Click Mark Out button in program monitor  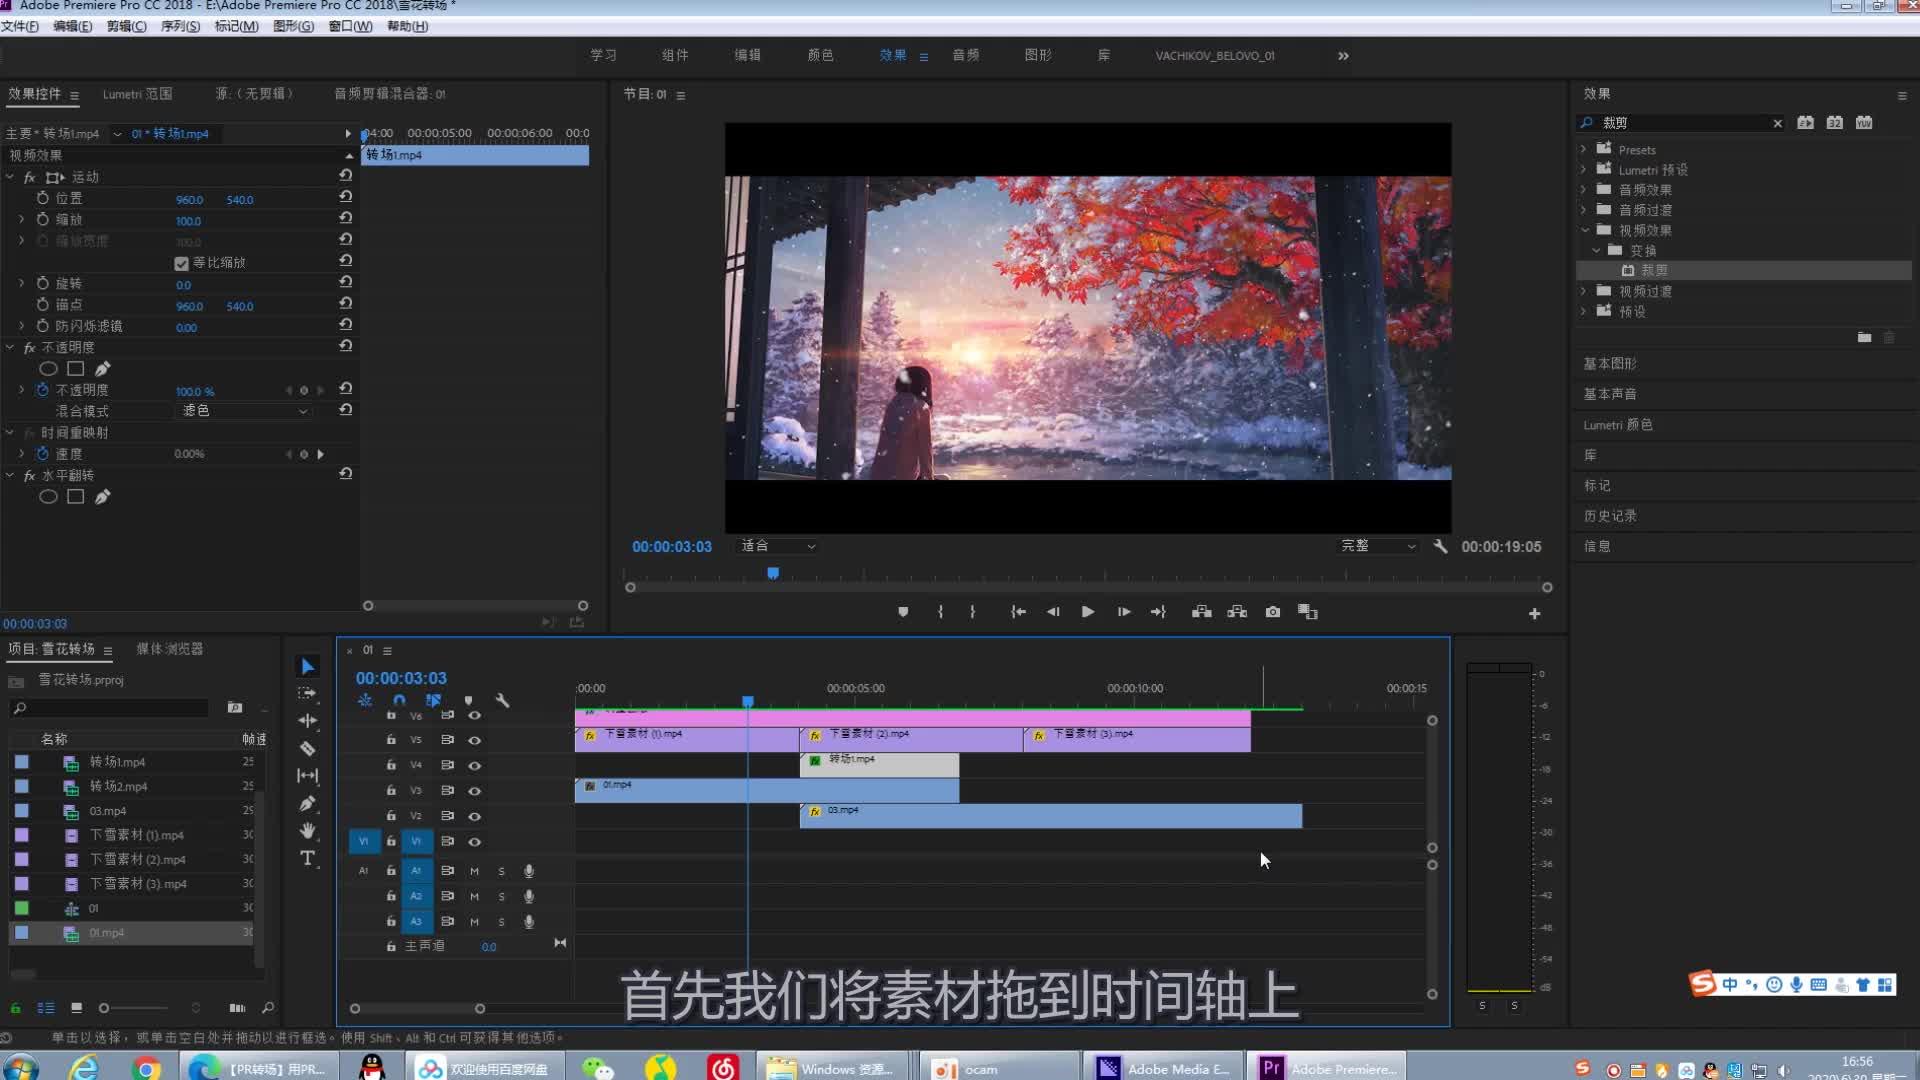tap(972, 612)
